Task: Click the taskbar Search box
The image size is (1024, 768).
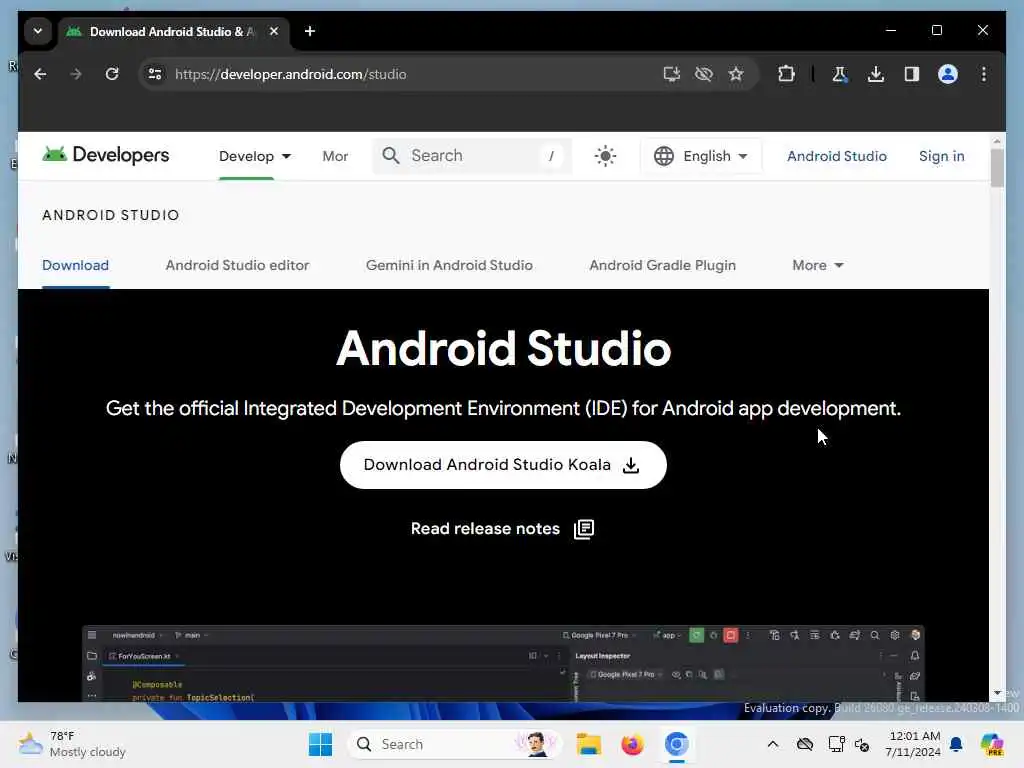Action: tap(456, 744)
